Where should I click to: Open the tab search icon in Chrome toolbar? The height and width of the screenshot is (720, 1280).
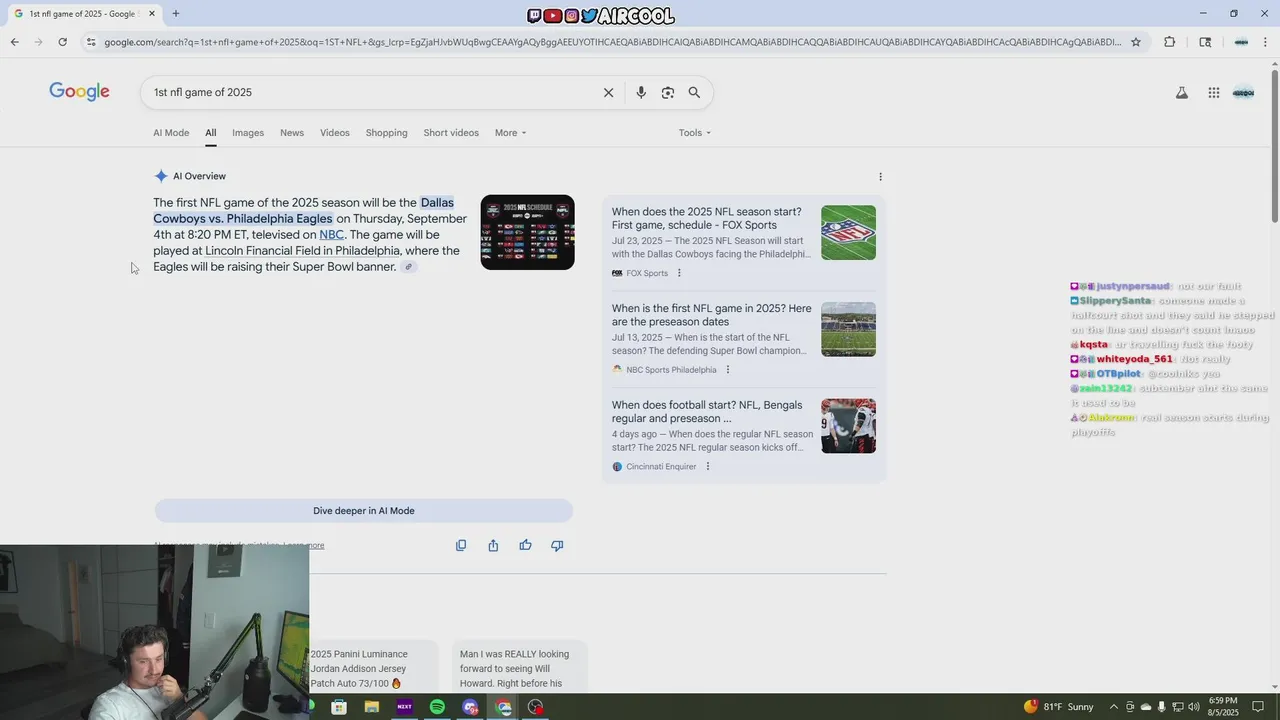[1205, 42]
